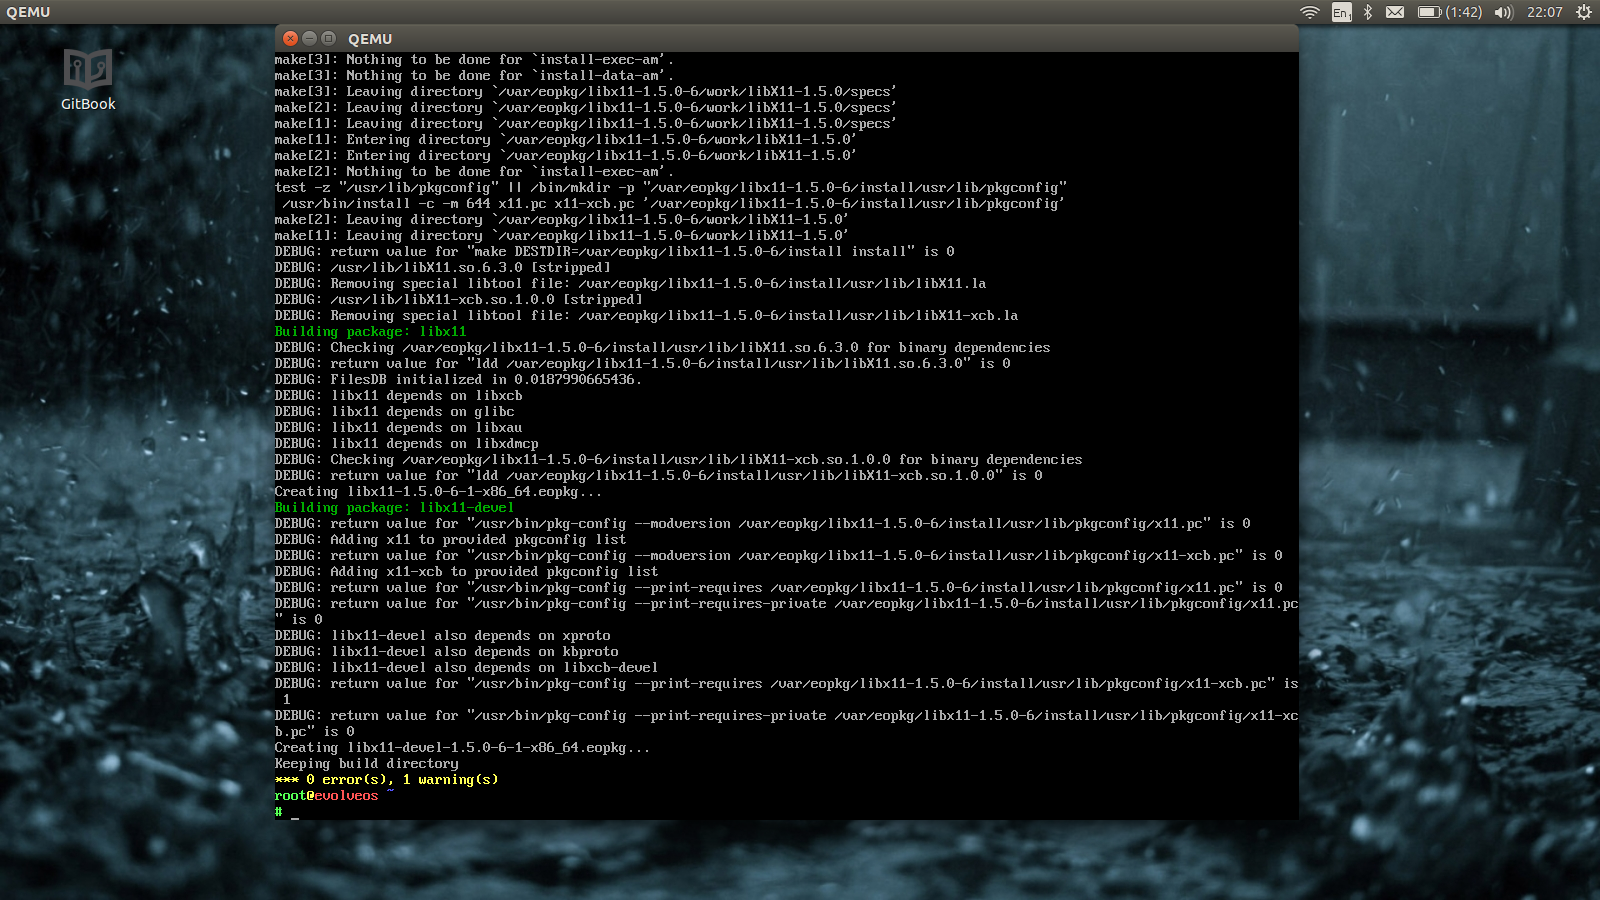Viewport: 1600px width, 900px height.
Task: Open the clock showing 22:07
Action: [1545, 12]
